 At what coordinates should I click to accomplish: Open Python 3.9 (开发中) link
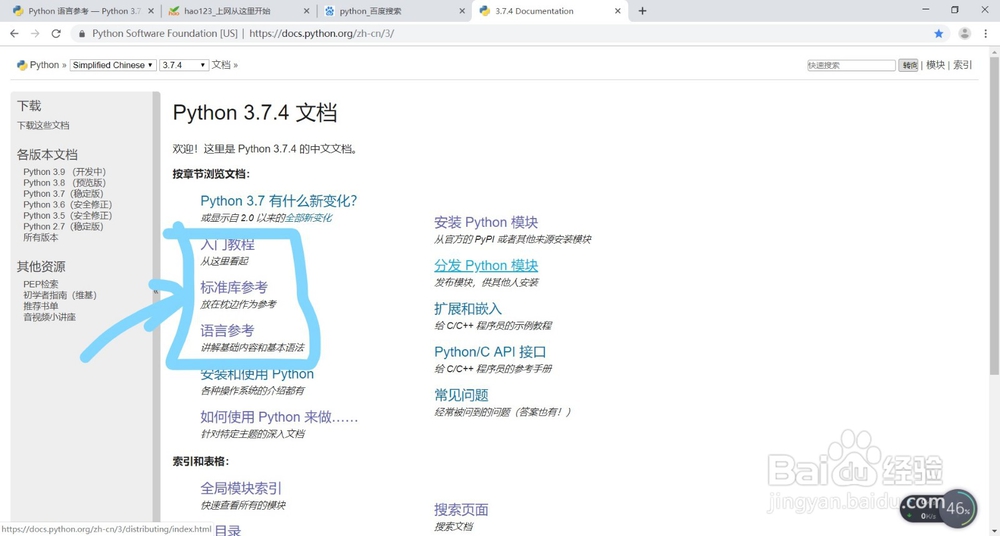pyautogui.click(x=64, y=172)
